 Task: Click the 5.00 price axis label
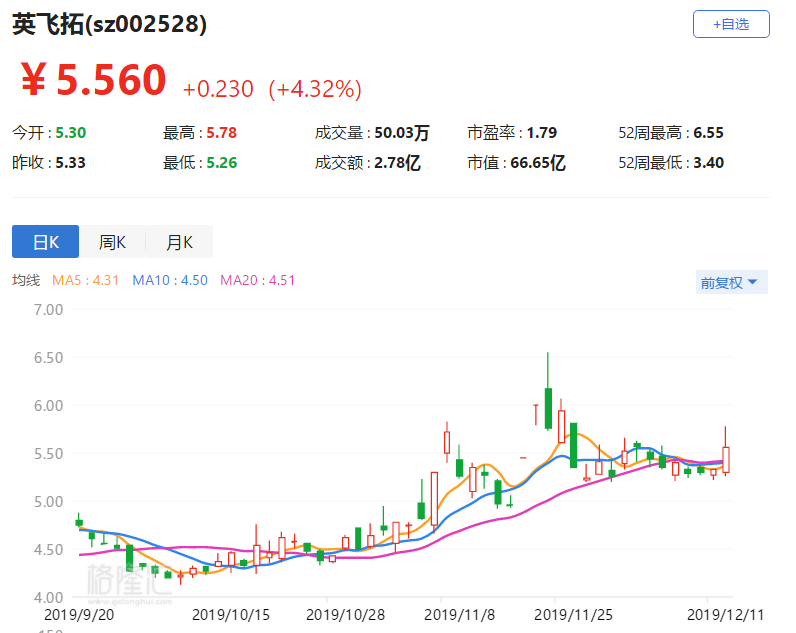(48, 502)
